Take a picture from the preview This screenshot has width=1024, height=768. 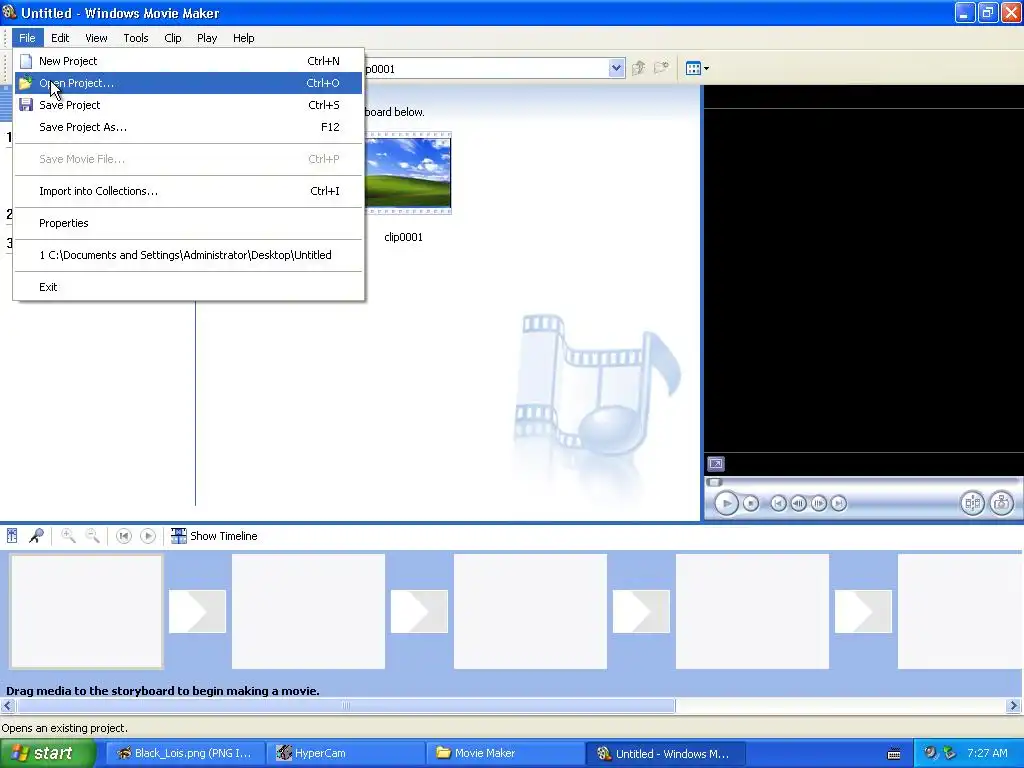[1001, 503]
